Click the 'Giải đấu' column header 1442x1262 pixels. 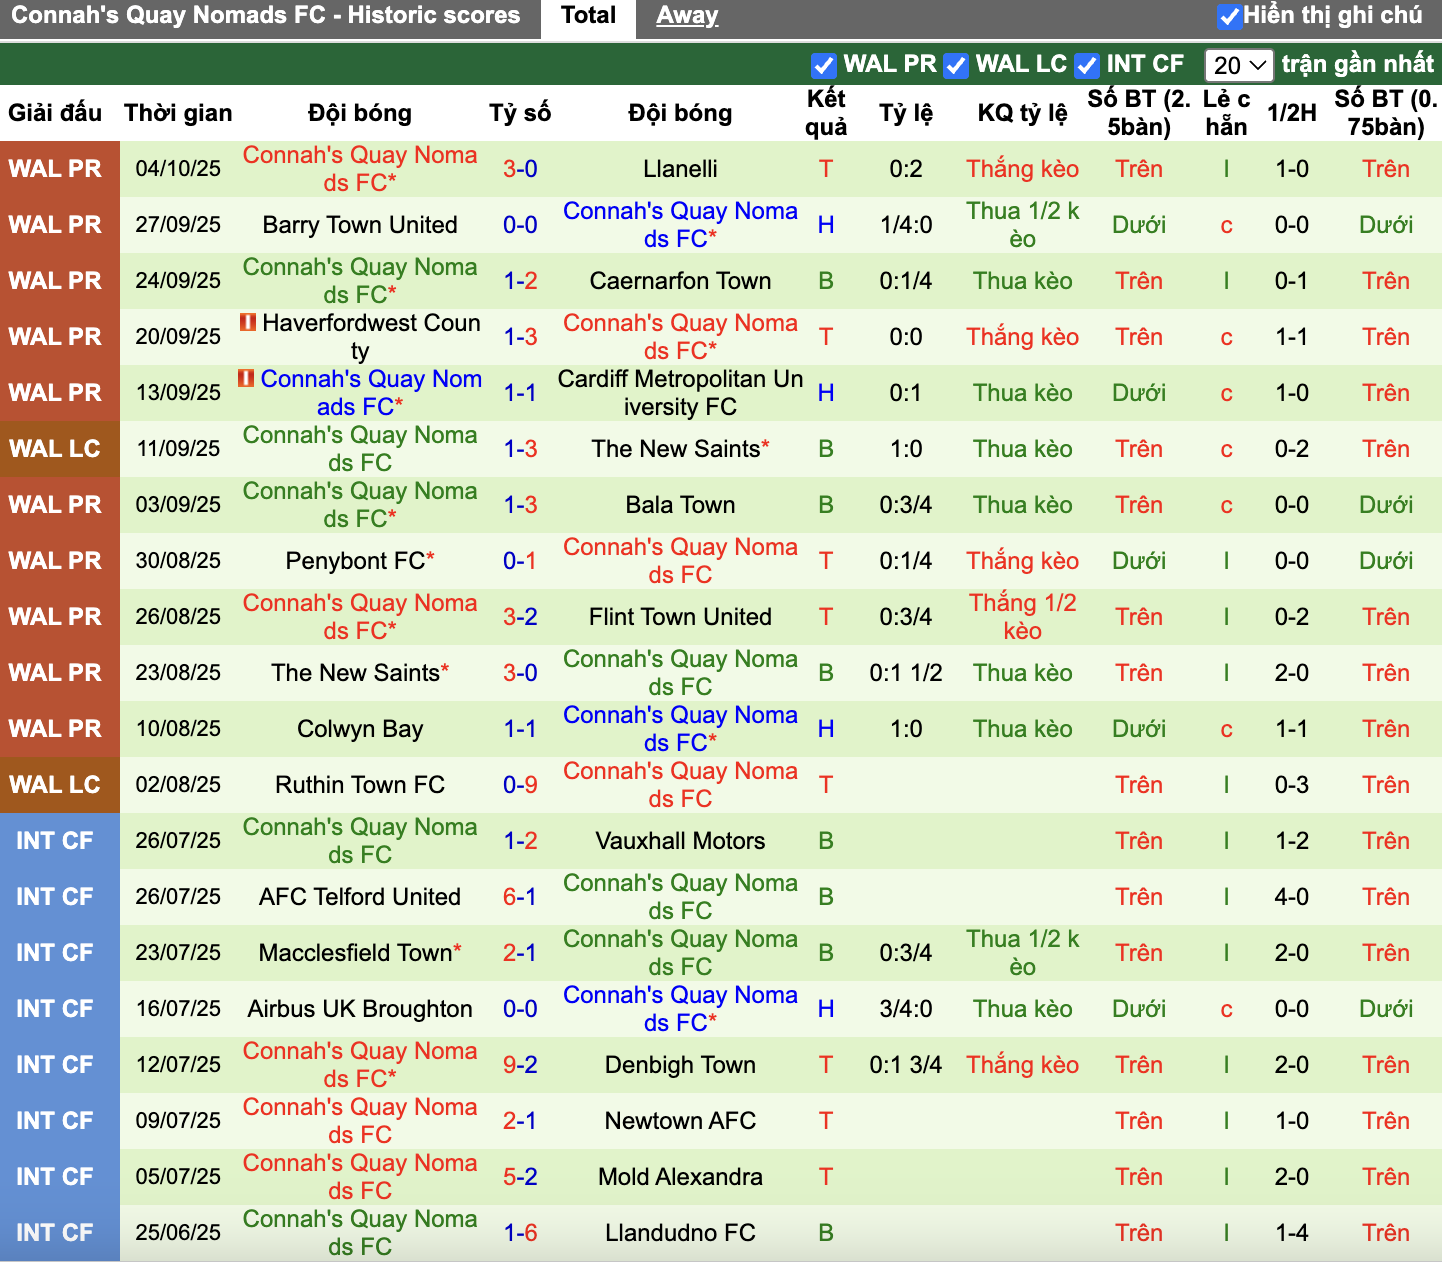pyautogui.click(x=55, y=113)
